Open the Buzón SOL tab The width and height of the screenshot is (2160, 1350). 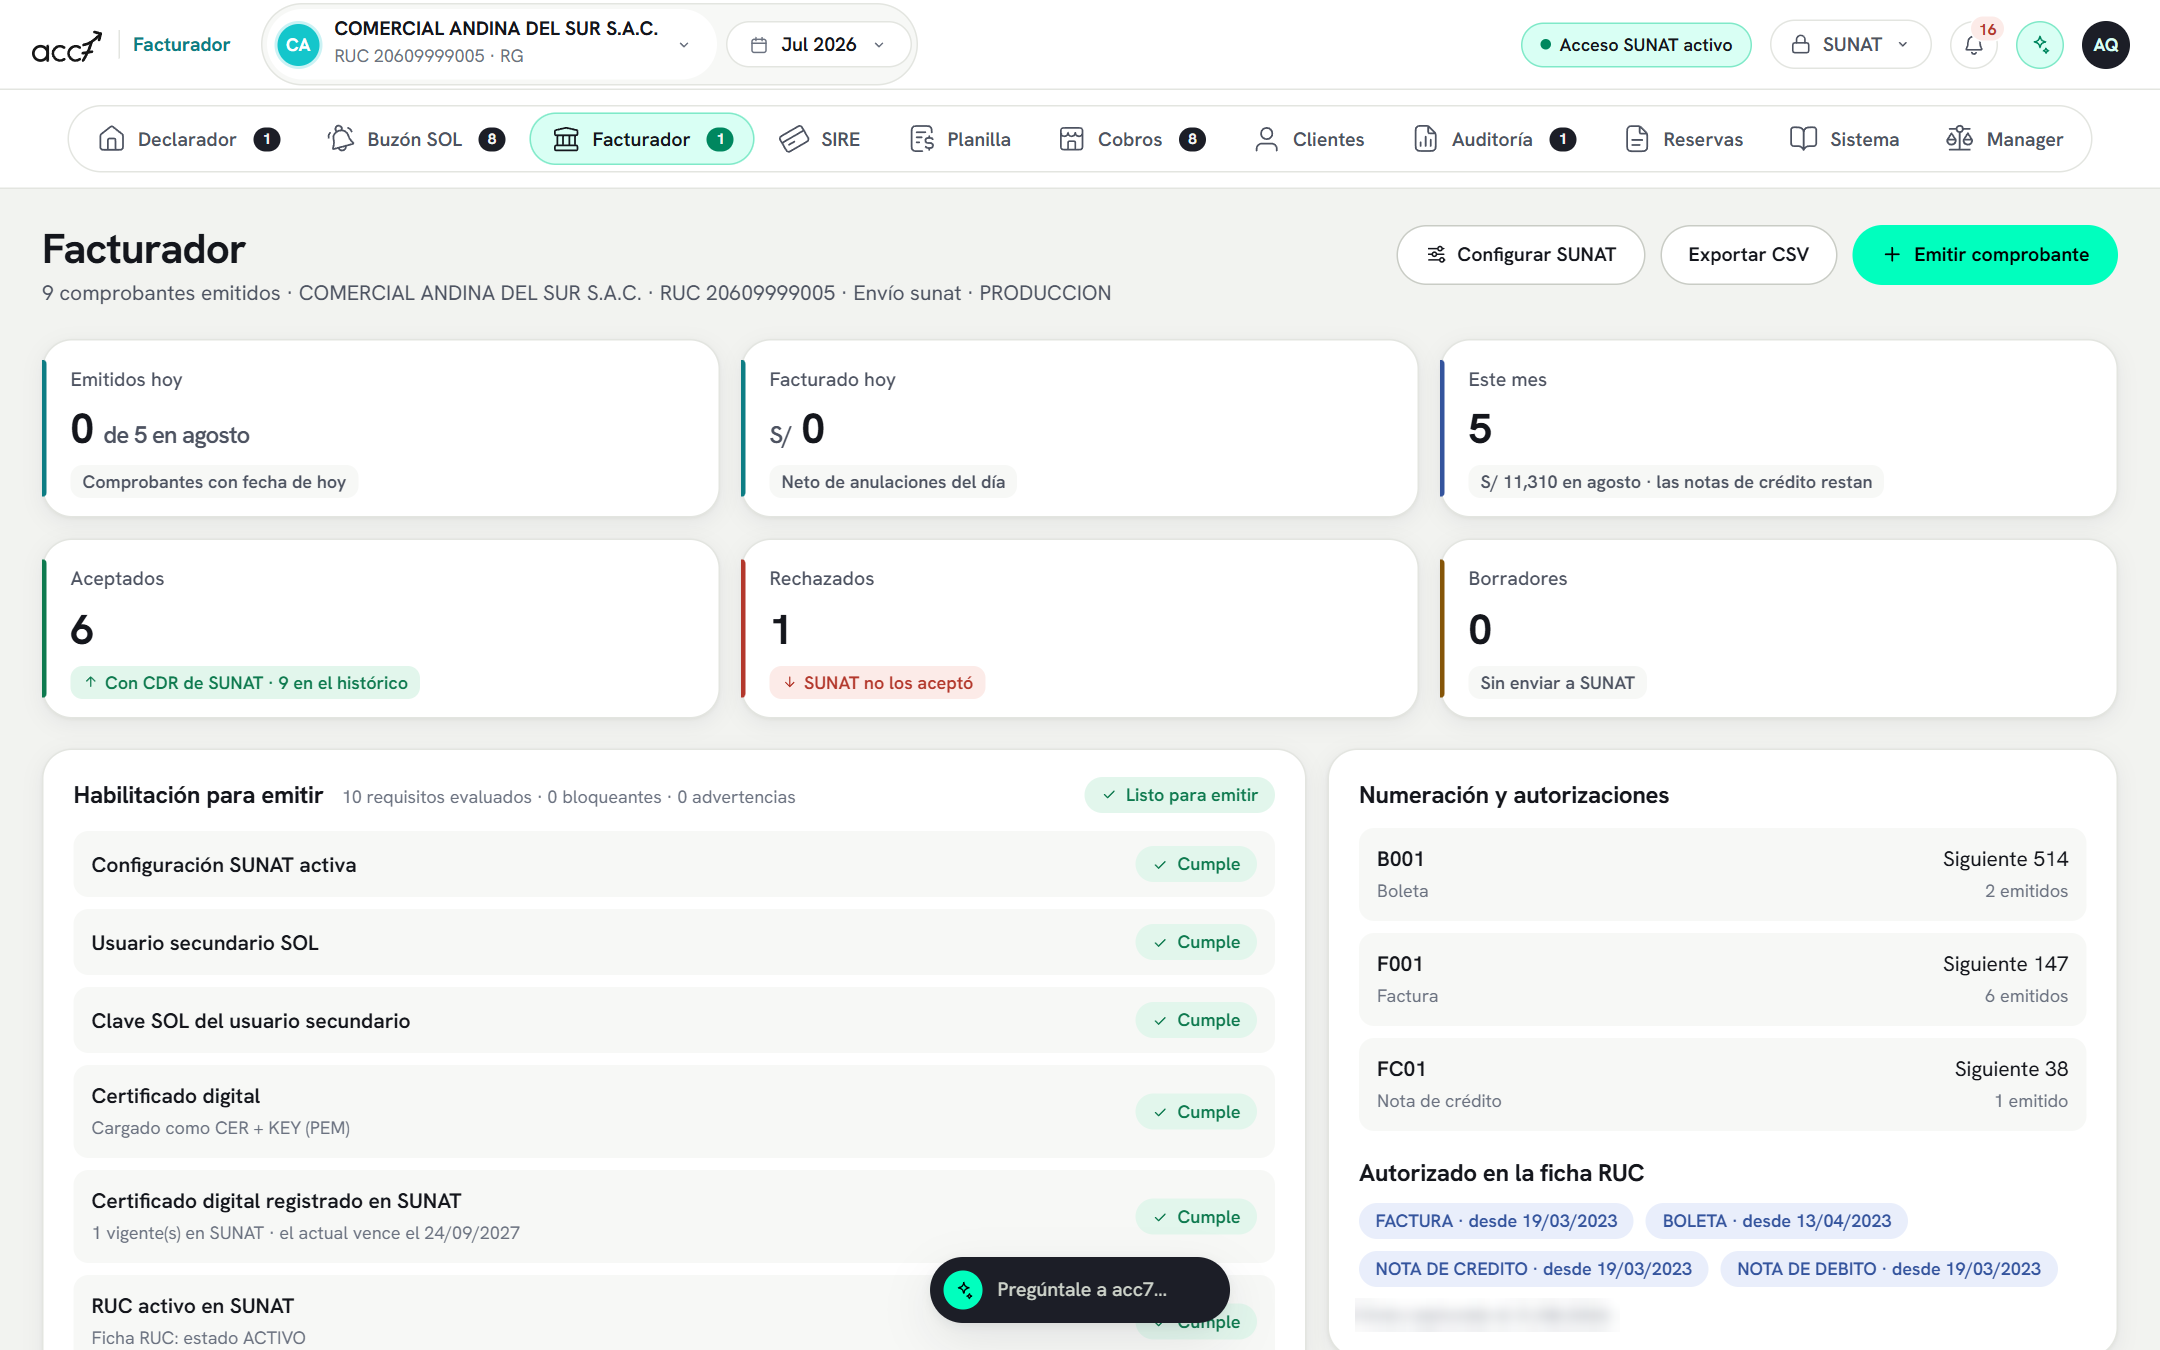416,139
